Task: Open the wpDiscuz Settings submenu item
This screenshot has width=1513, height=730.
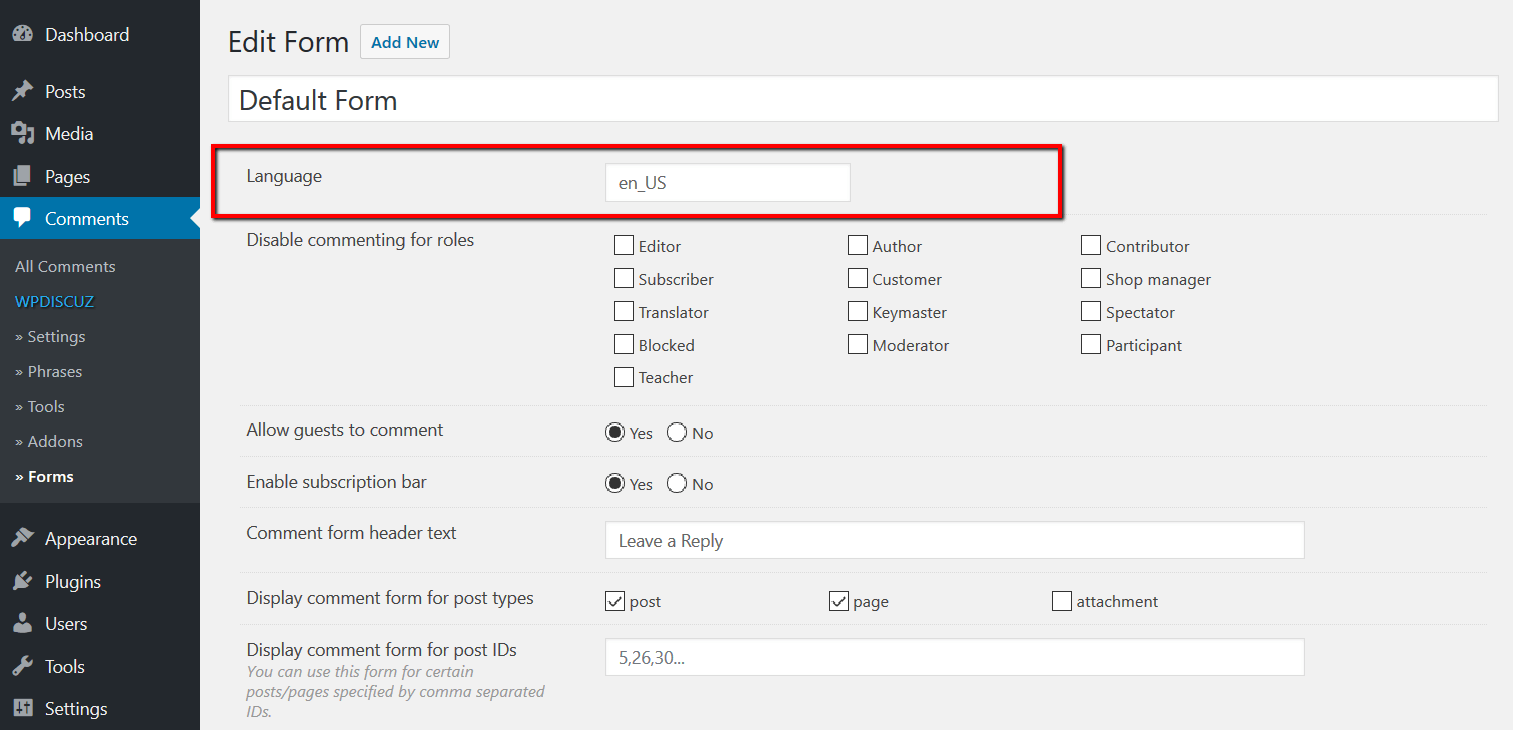Action: point(50,336)
